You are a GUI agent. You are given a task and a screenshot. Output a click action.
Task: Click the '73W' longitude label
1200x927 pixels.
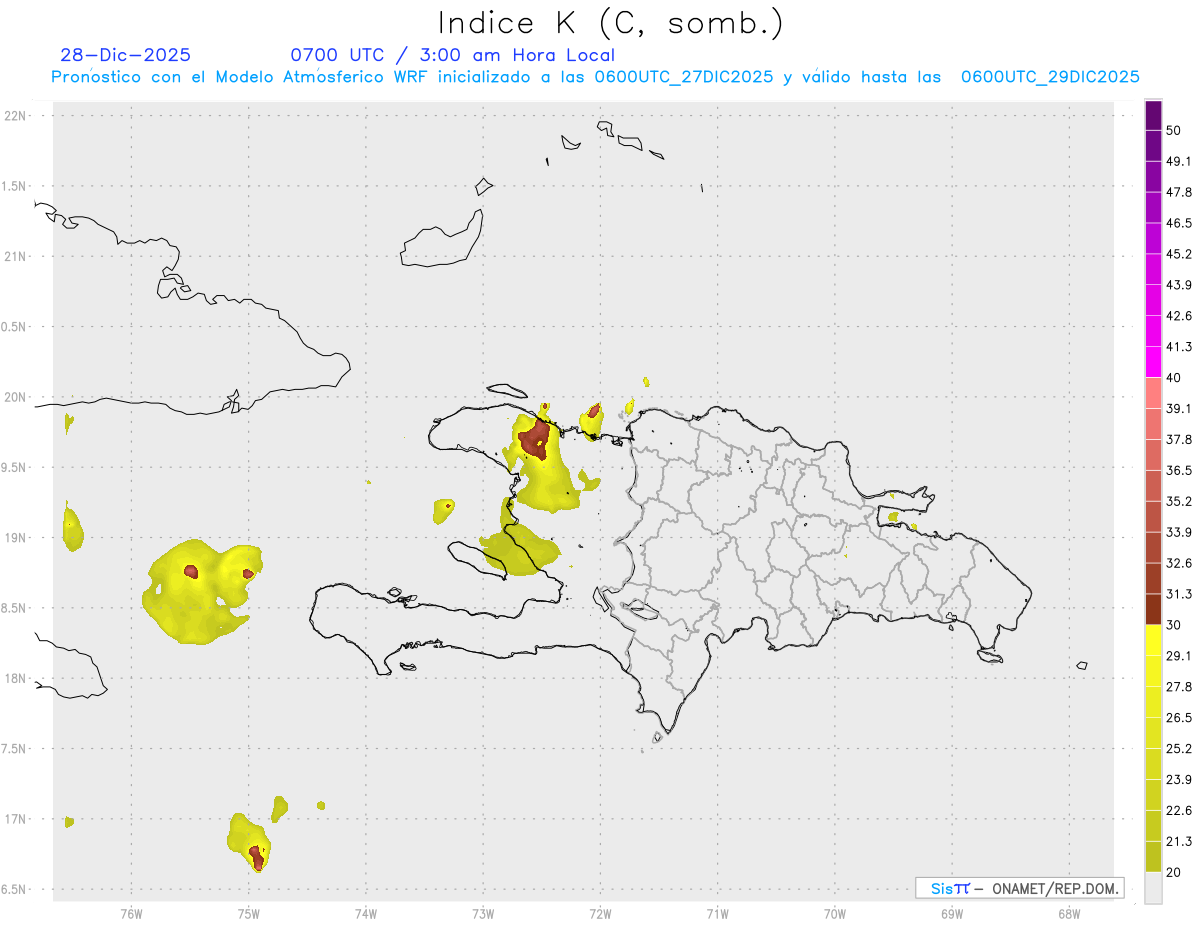click(x=483, y=913)
